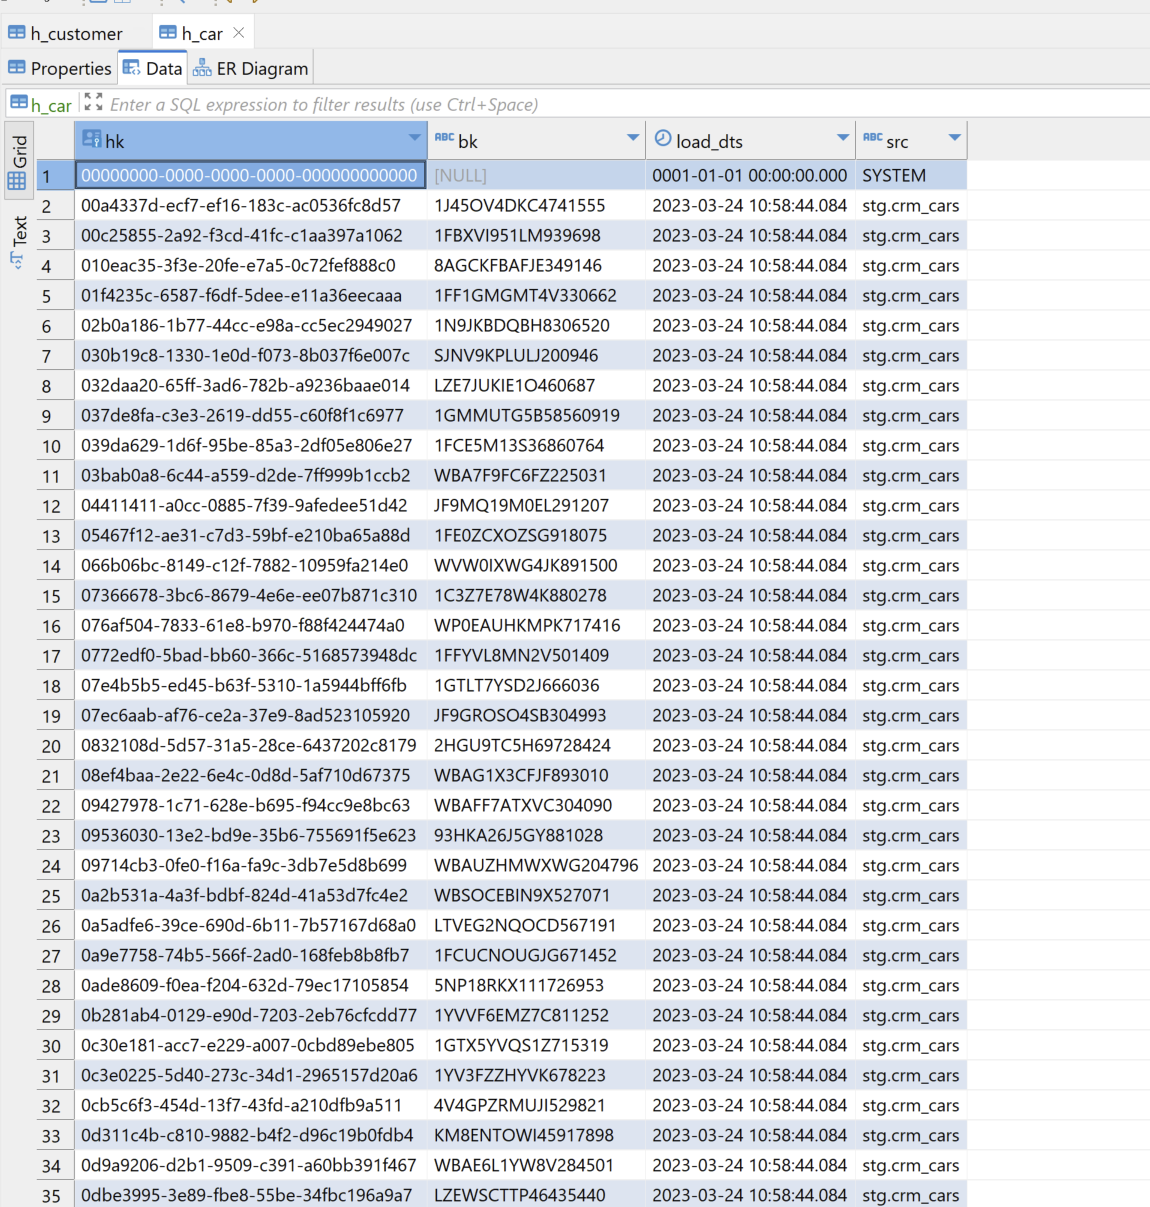Open the src column dropdown arrow
This screenshot has height=1207, width=1150.
(x=954, y=138)
